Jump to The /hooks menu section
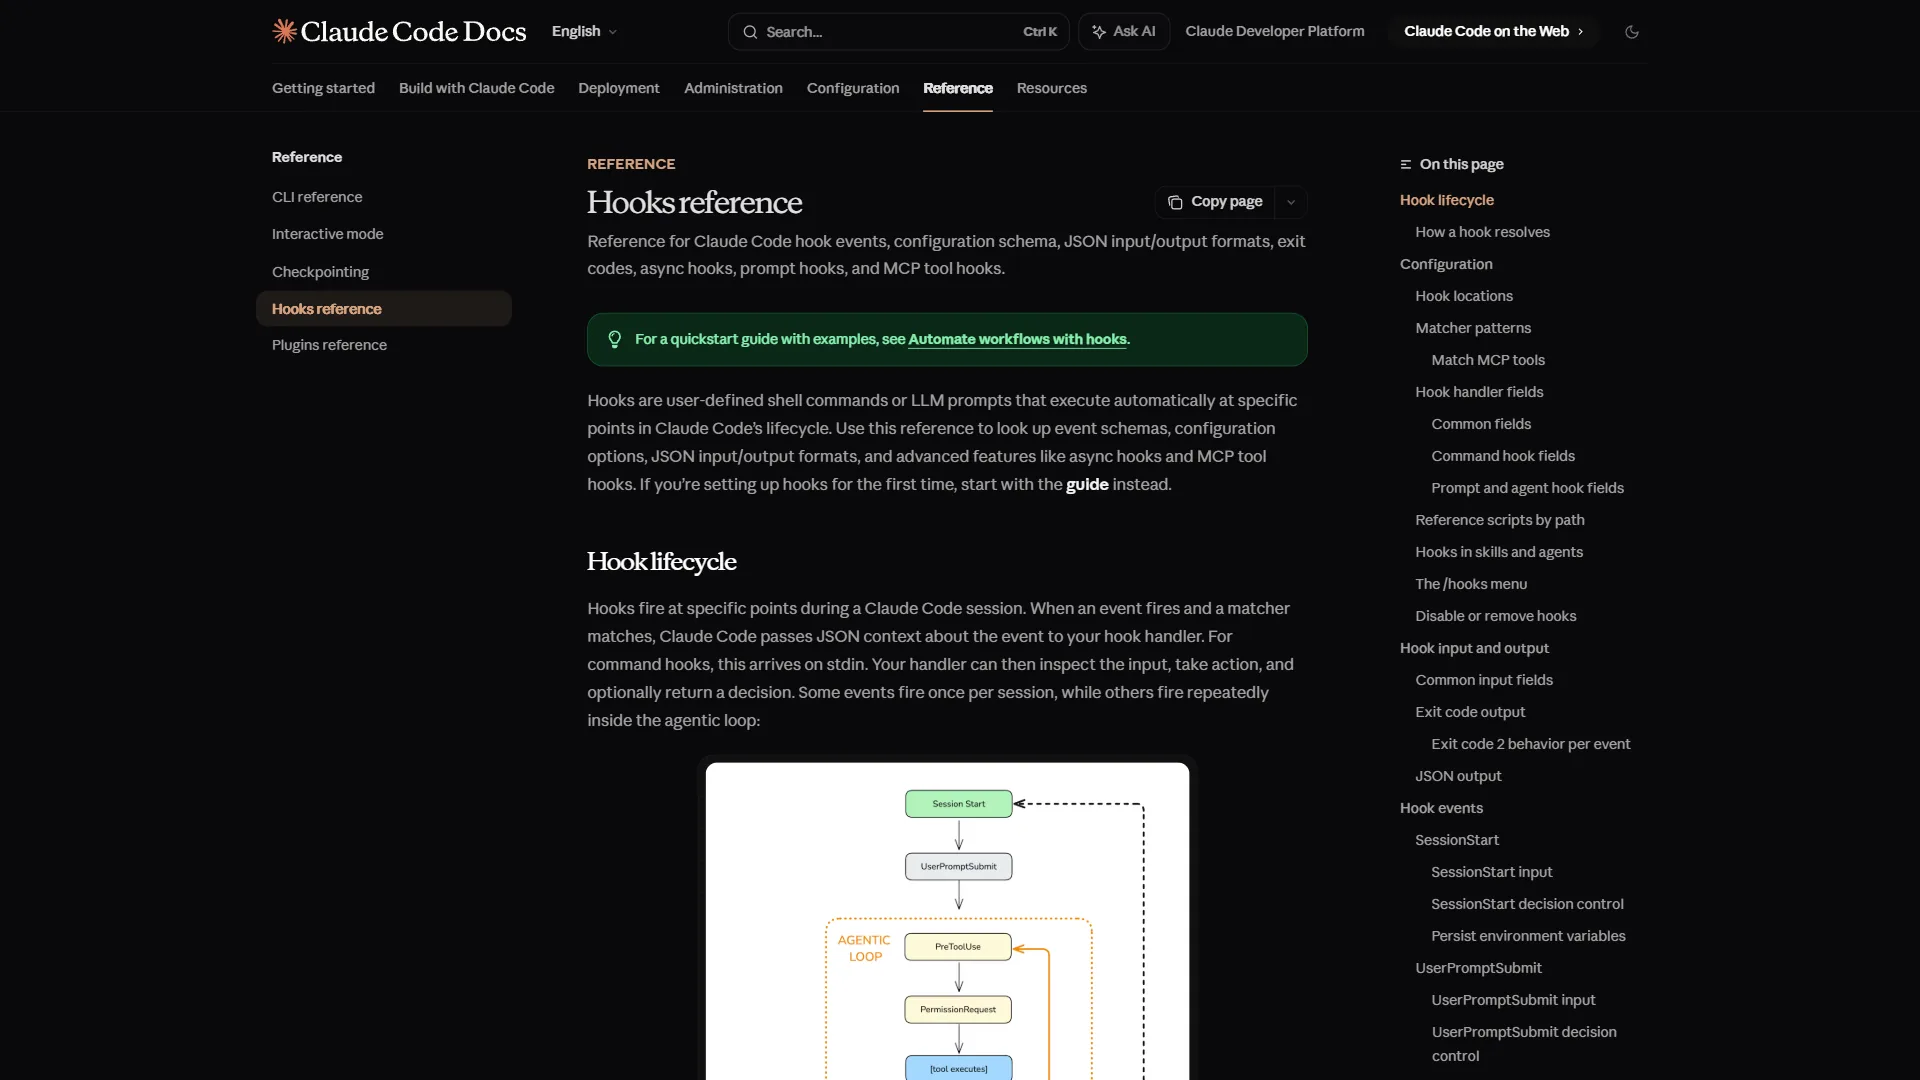This screenshot has height=1080, width=1920. tap(1471, 584)
